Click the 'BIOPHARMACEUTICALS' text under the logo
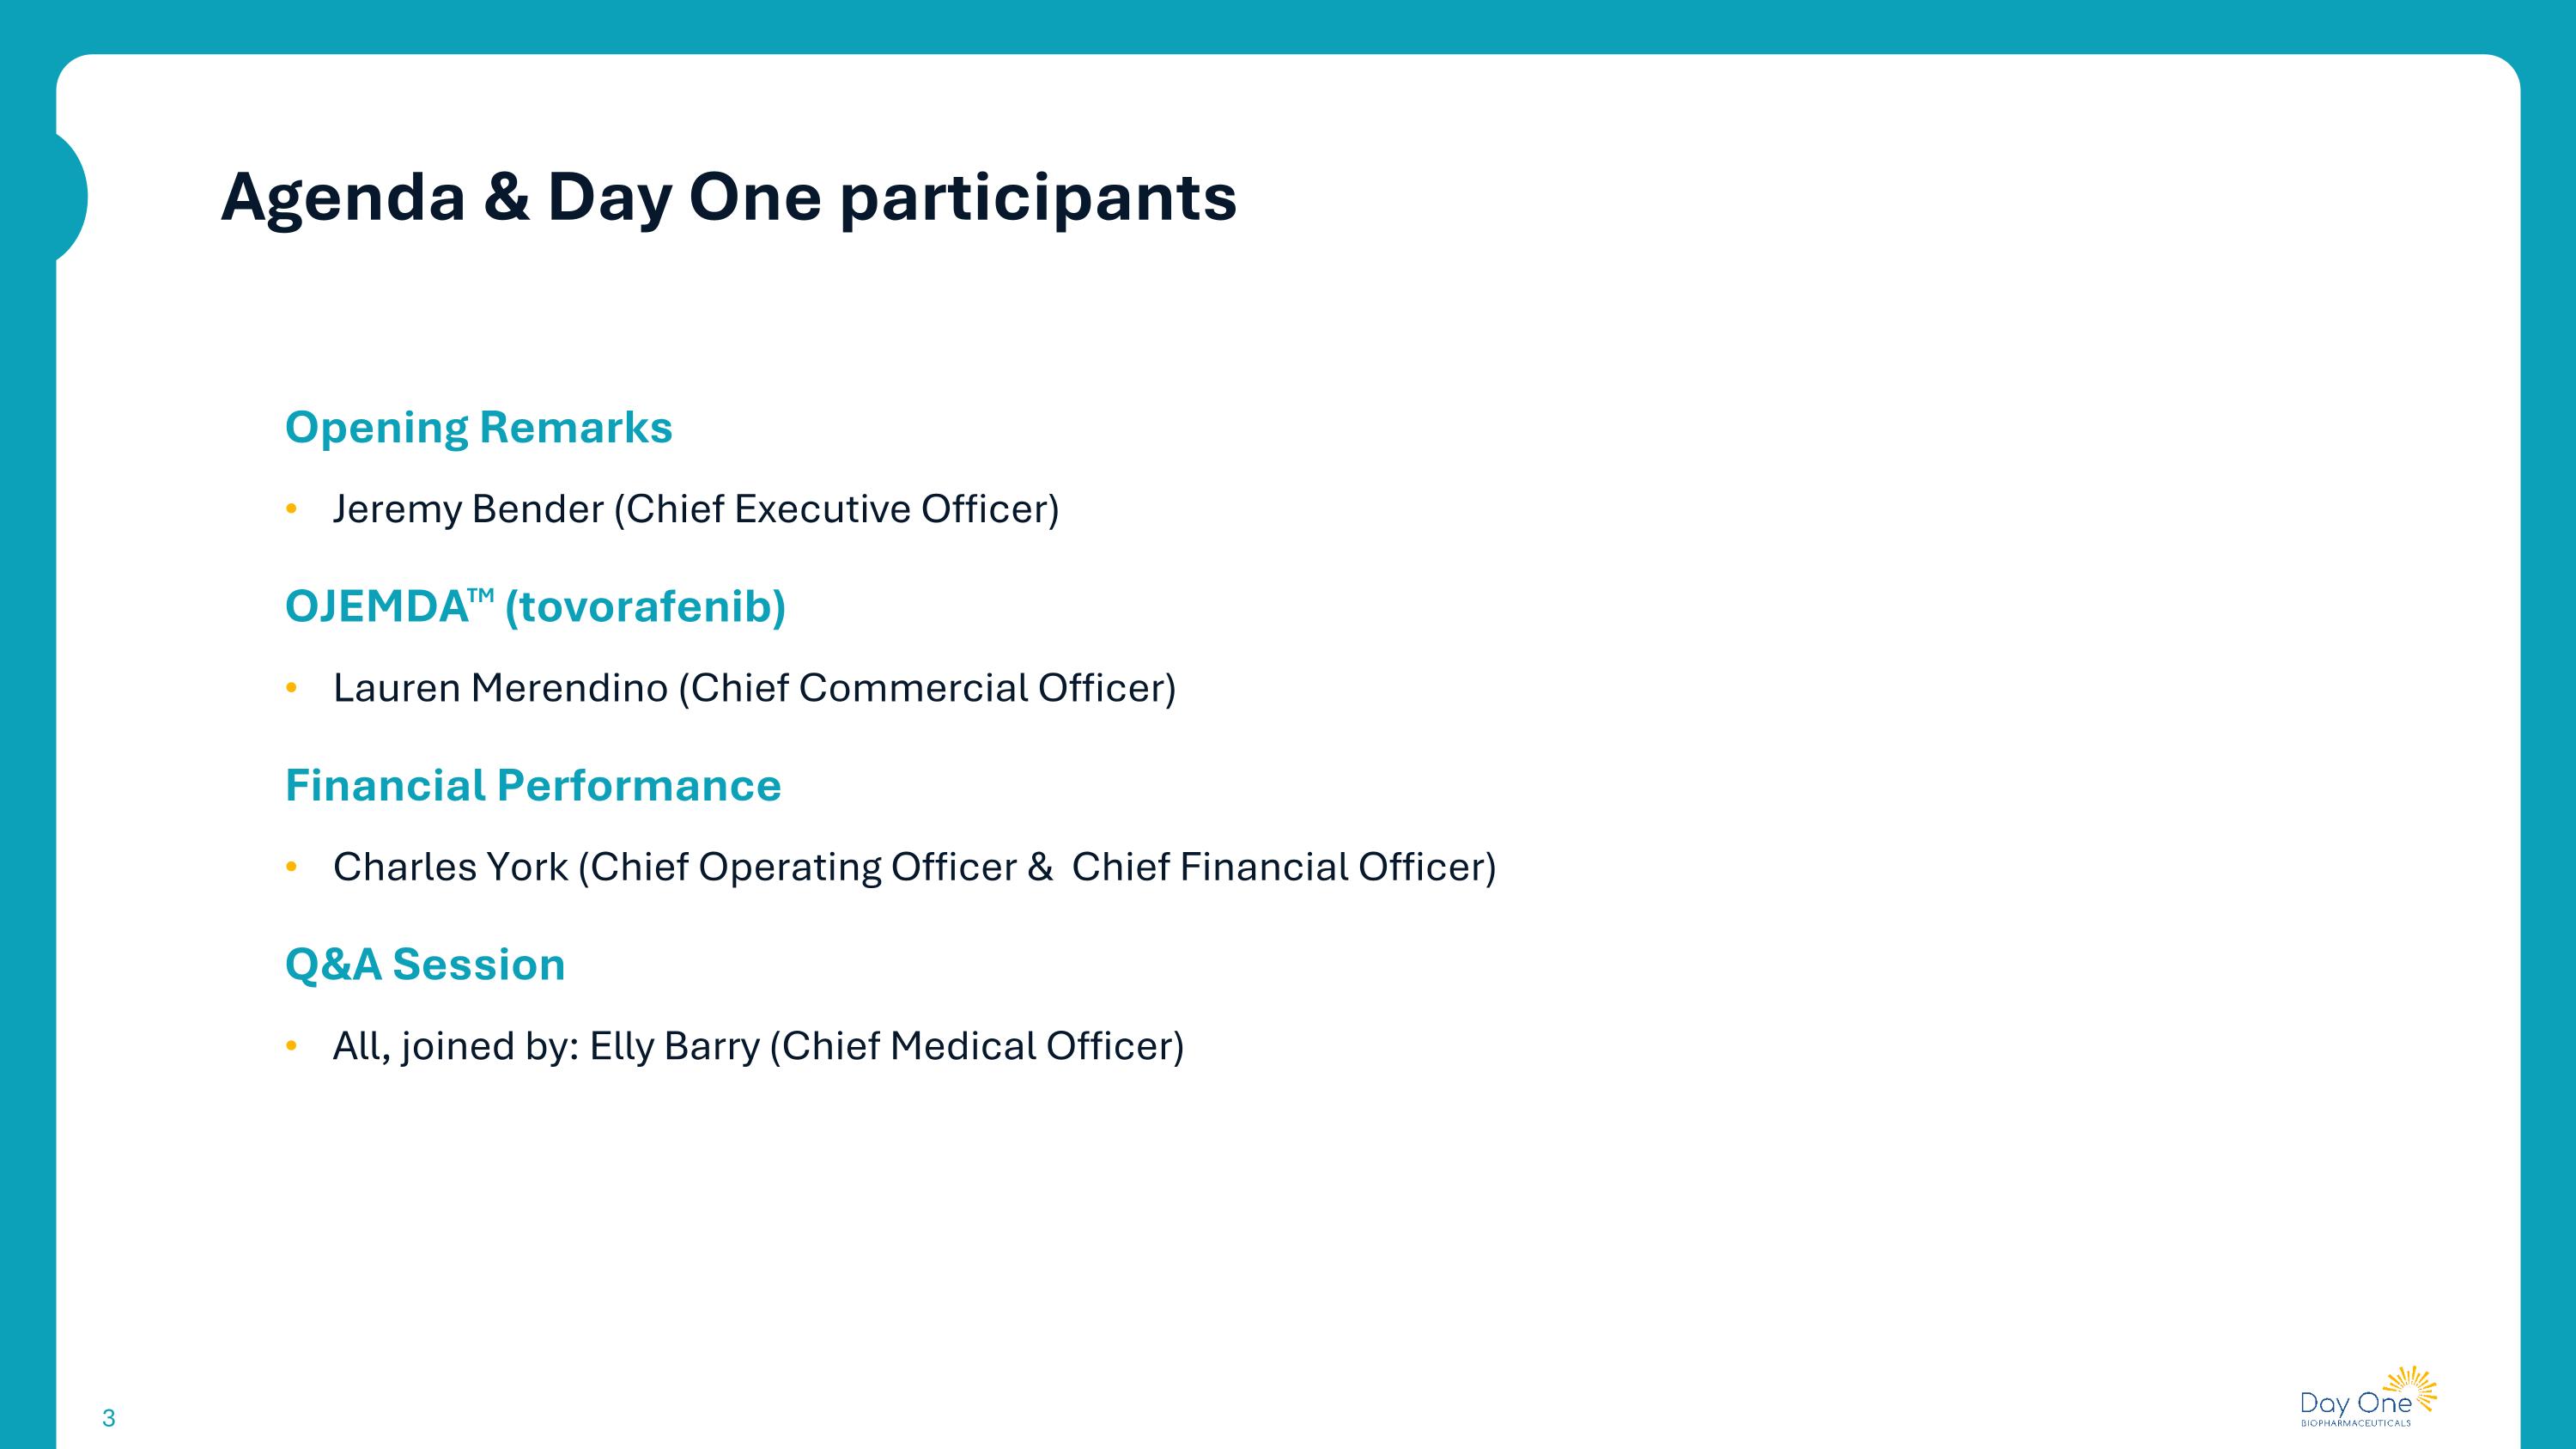Viewport: 2576px width, 1449px height. point(2355,1423)
